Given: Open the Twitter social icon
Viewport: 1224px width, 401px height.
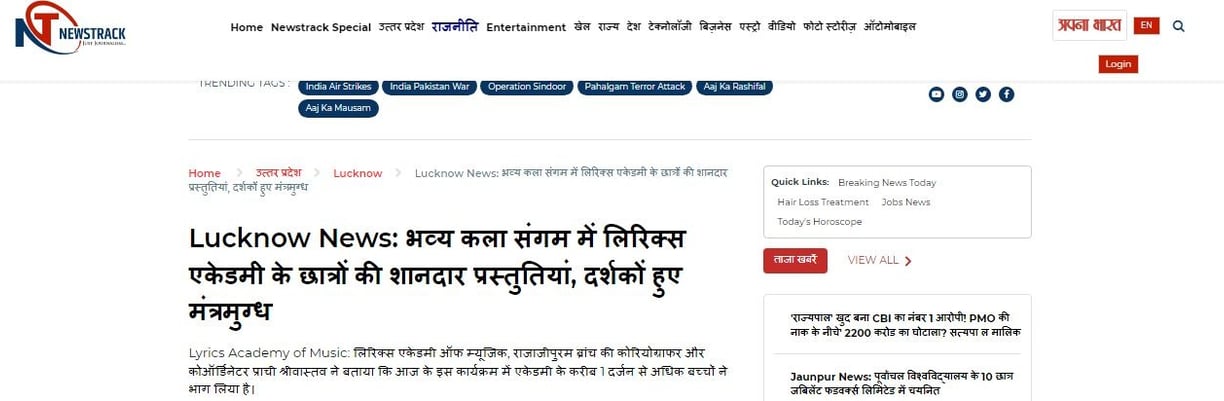Looking at the screenshot, I should tap(983, 94).
